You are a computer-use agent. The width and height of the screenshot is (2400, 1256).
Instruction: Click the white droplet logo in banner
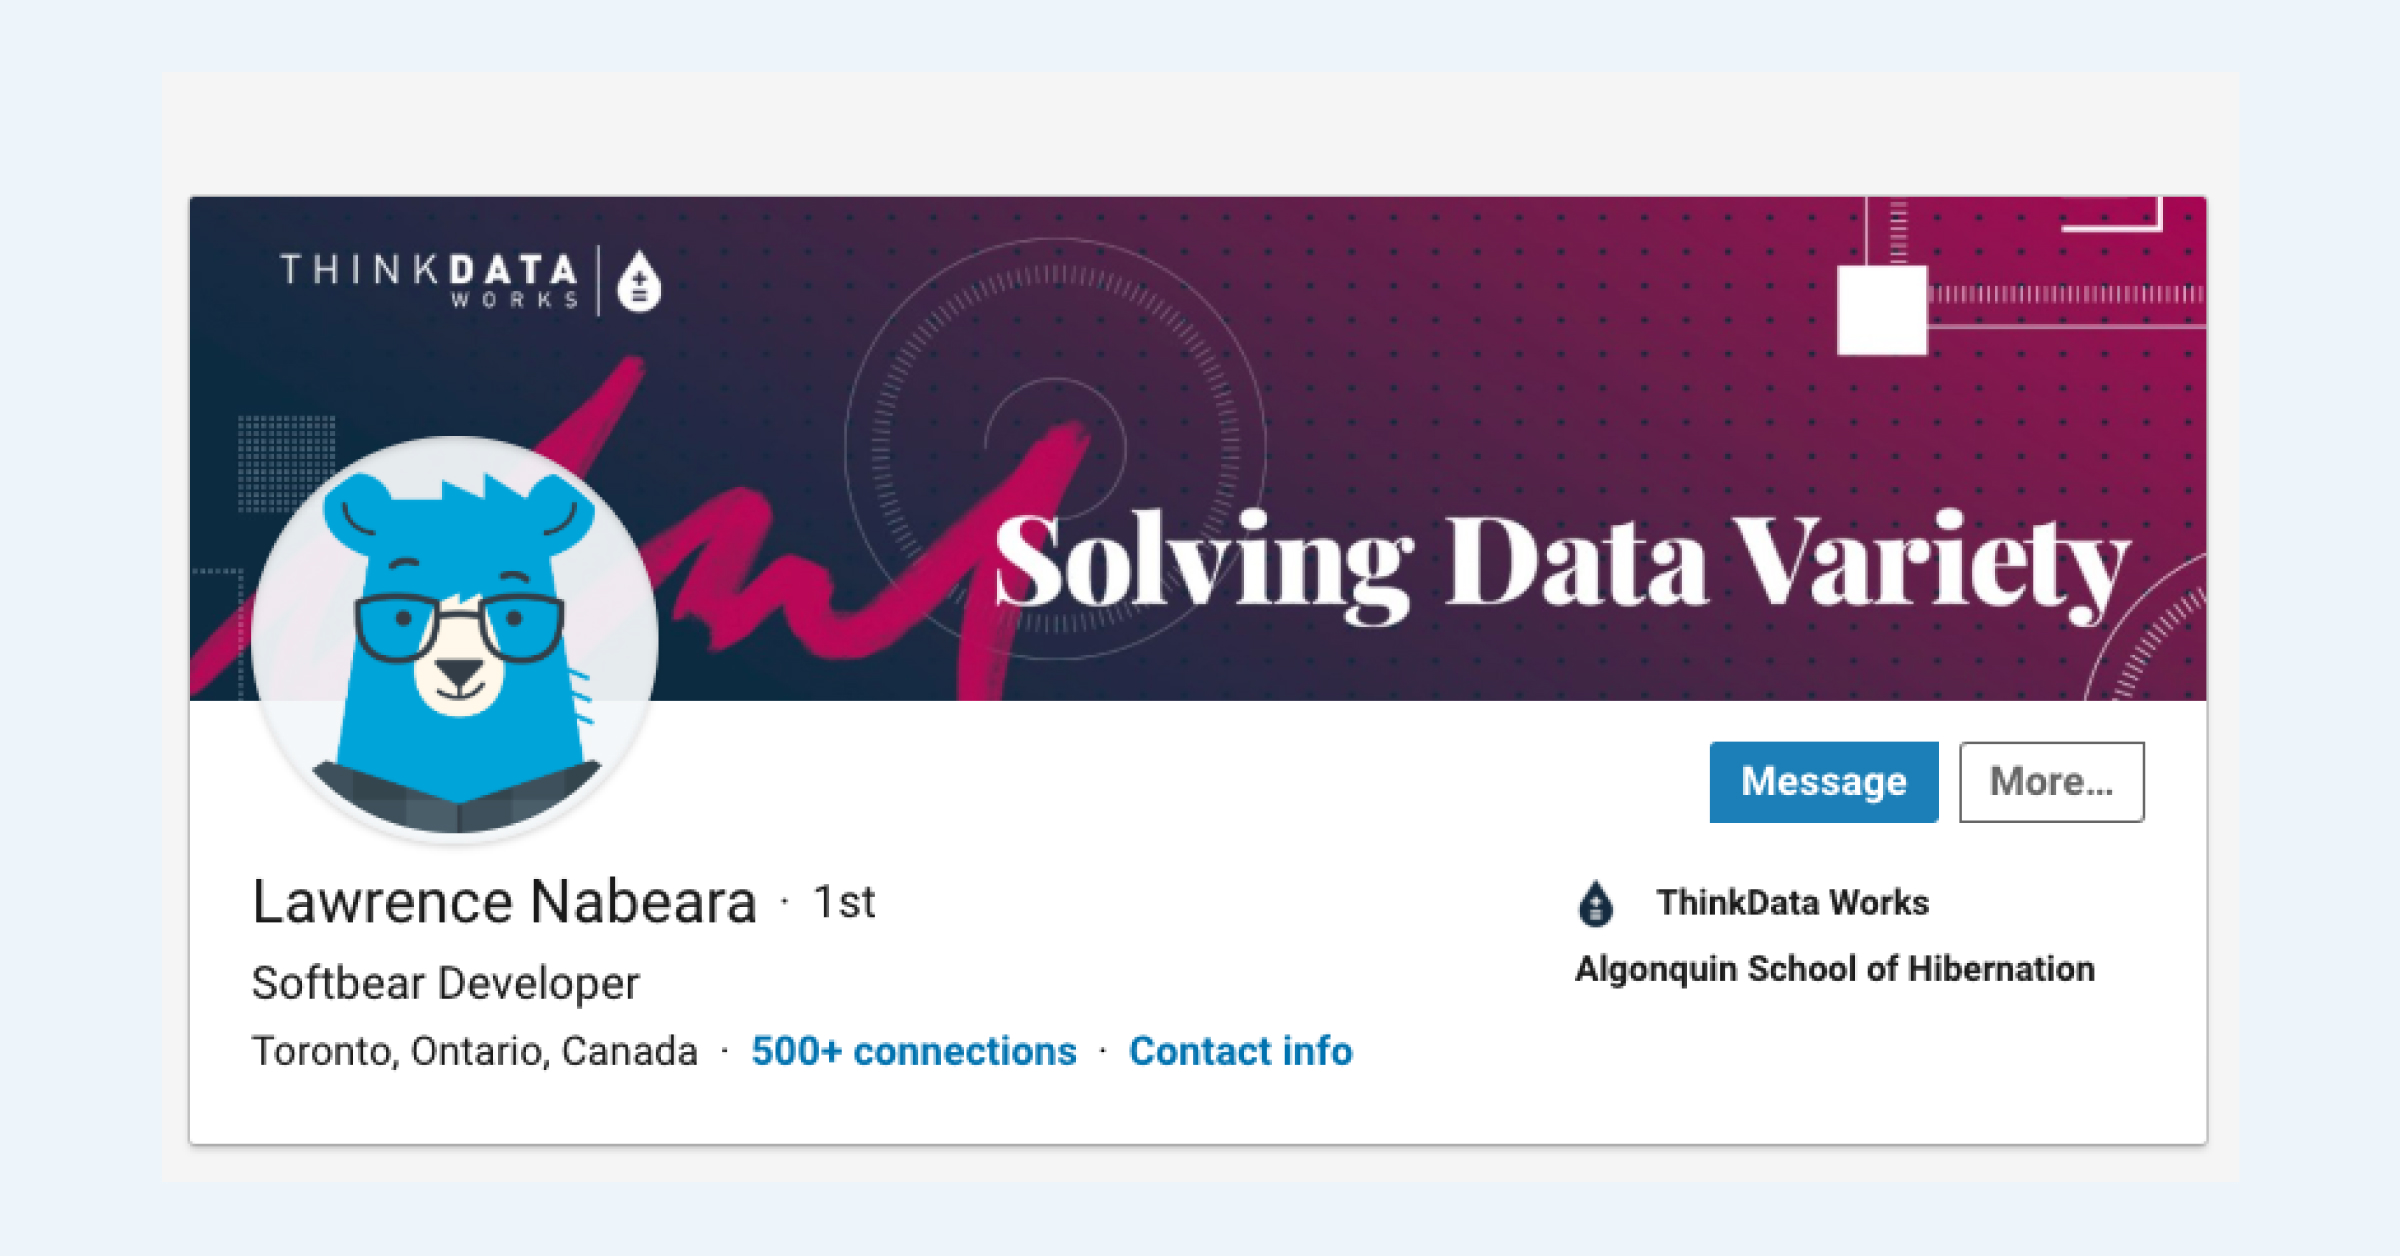coord(639,282)
